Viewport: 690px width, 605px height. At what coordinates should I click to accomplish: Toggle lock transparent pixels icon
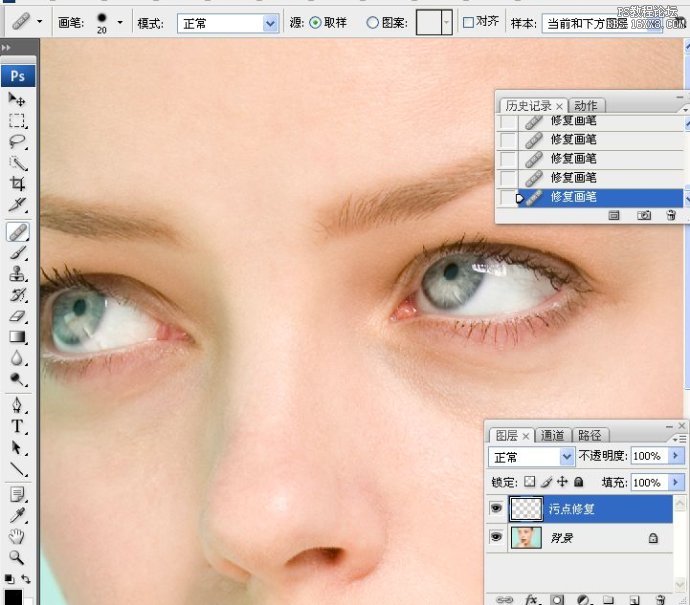tap(530, 481)
